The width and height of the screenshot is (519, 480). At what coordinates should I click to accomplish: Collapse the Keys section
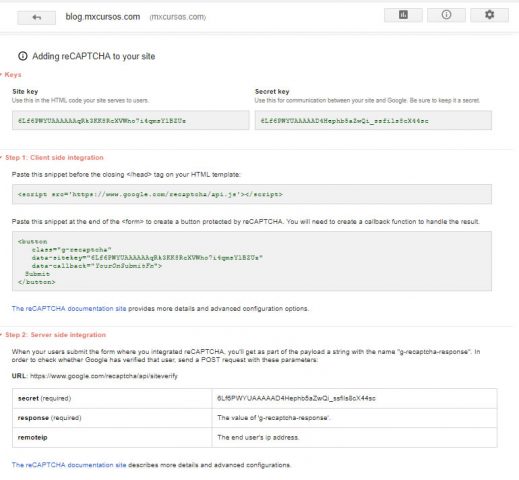[11, 75]
